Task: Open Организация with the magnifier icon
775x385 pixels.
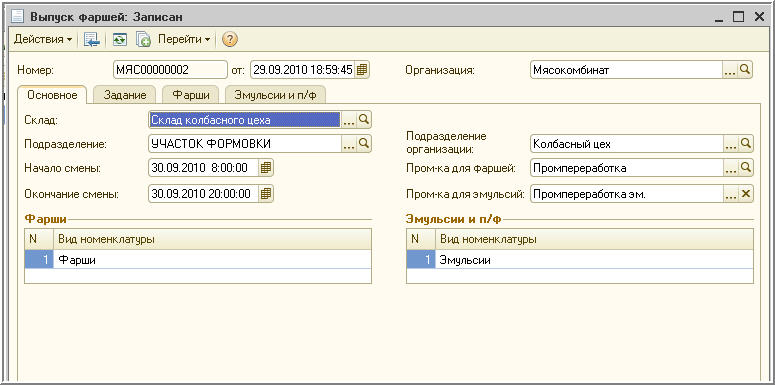Action: point(745,70)
